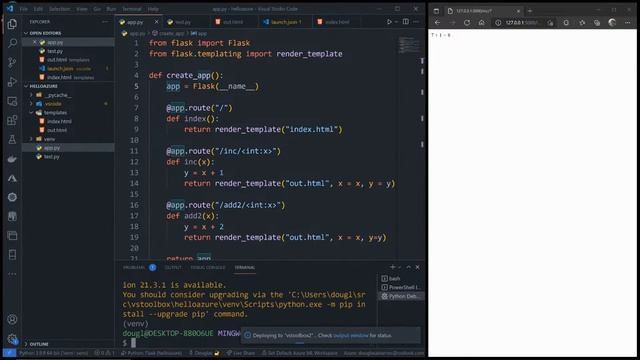Expand the .vscode folder
The height and width of the screenshot is (360, 640).
(31, 104)
